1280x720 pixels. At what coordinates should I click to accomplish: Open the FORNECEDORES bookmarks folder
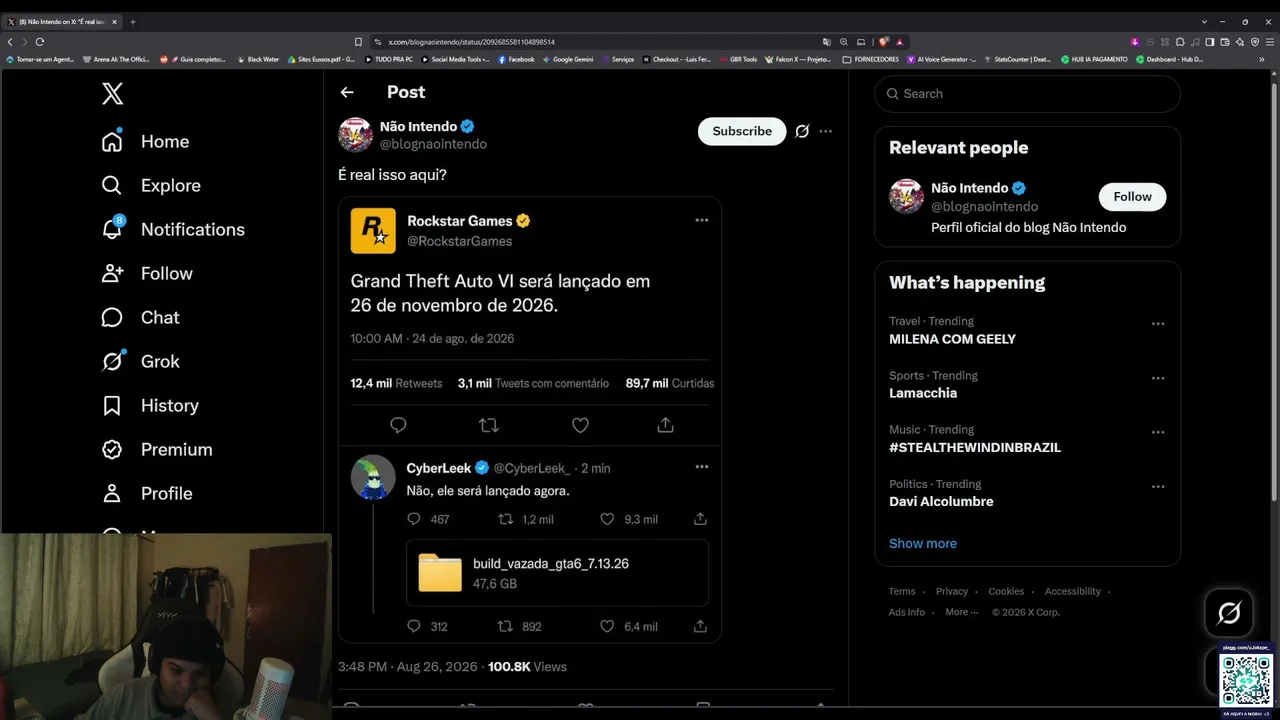pos(871,59)
